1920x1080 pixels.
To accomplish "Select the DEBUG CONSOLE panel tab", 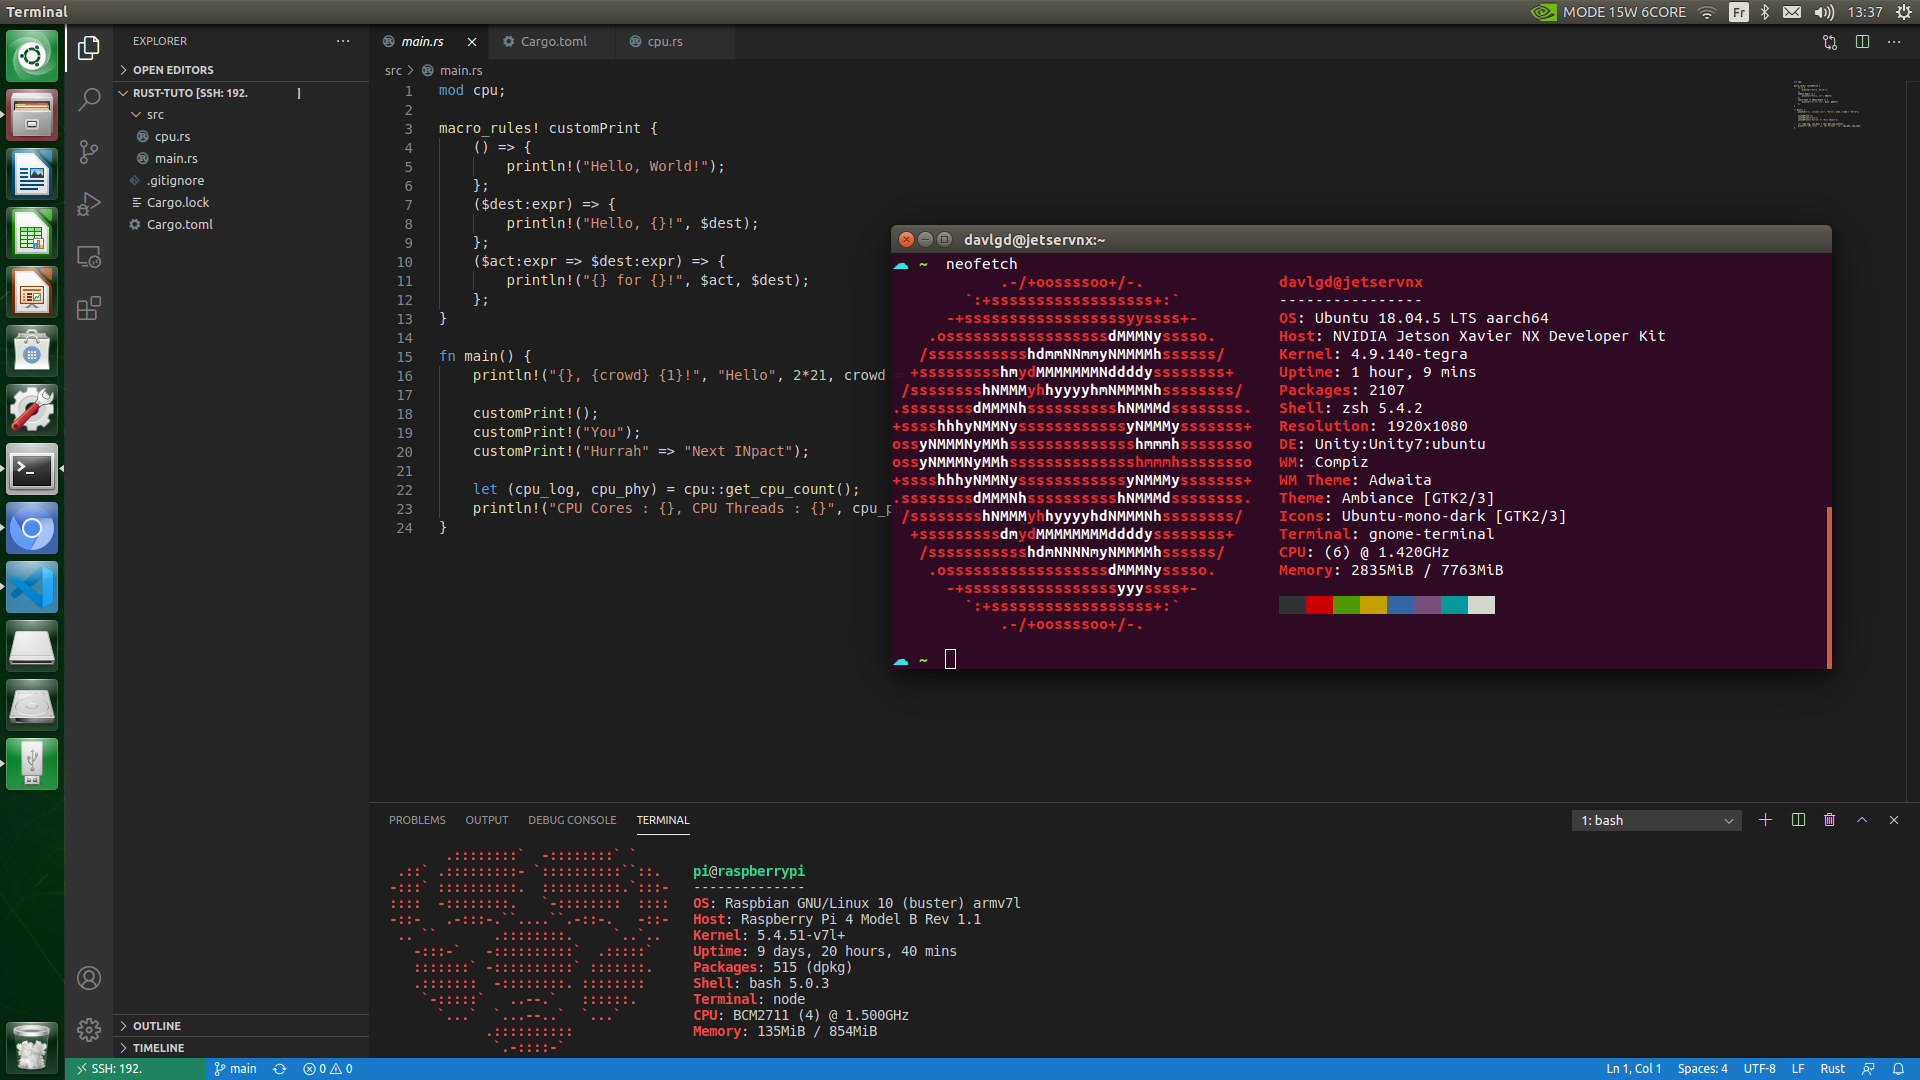I will (572, 820).
